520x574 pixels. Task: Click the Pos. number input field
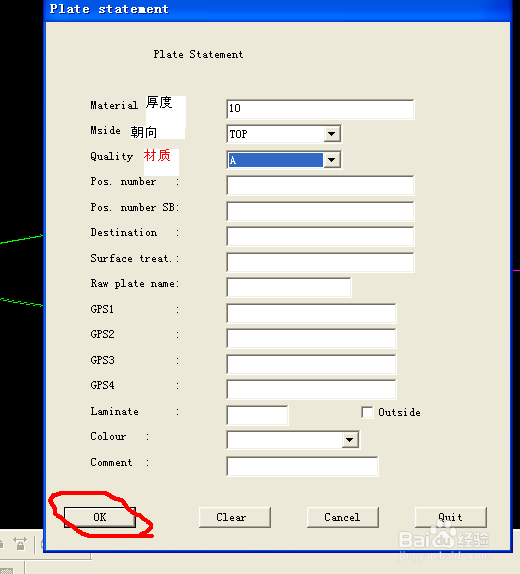[x=320, y=185]
